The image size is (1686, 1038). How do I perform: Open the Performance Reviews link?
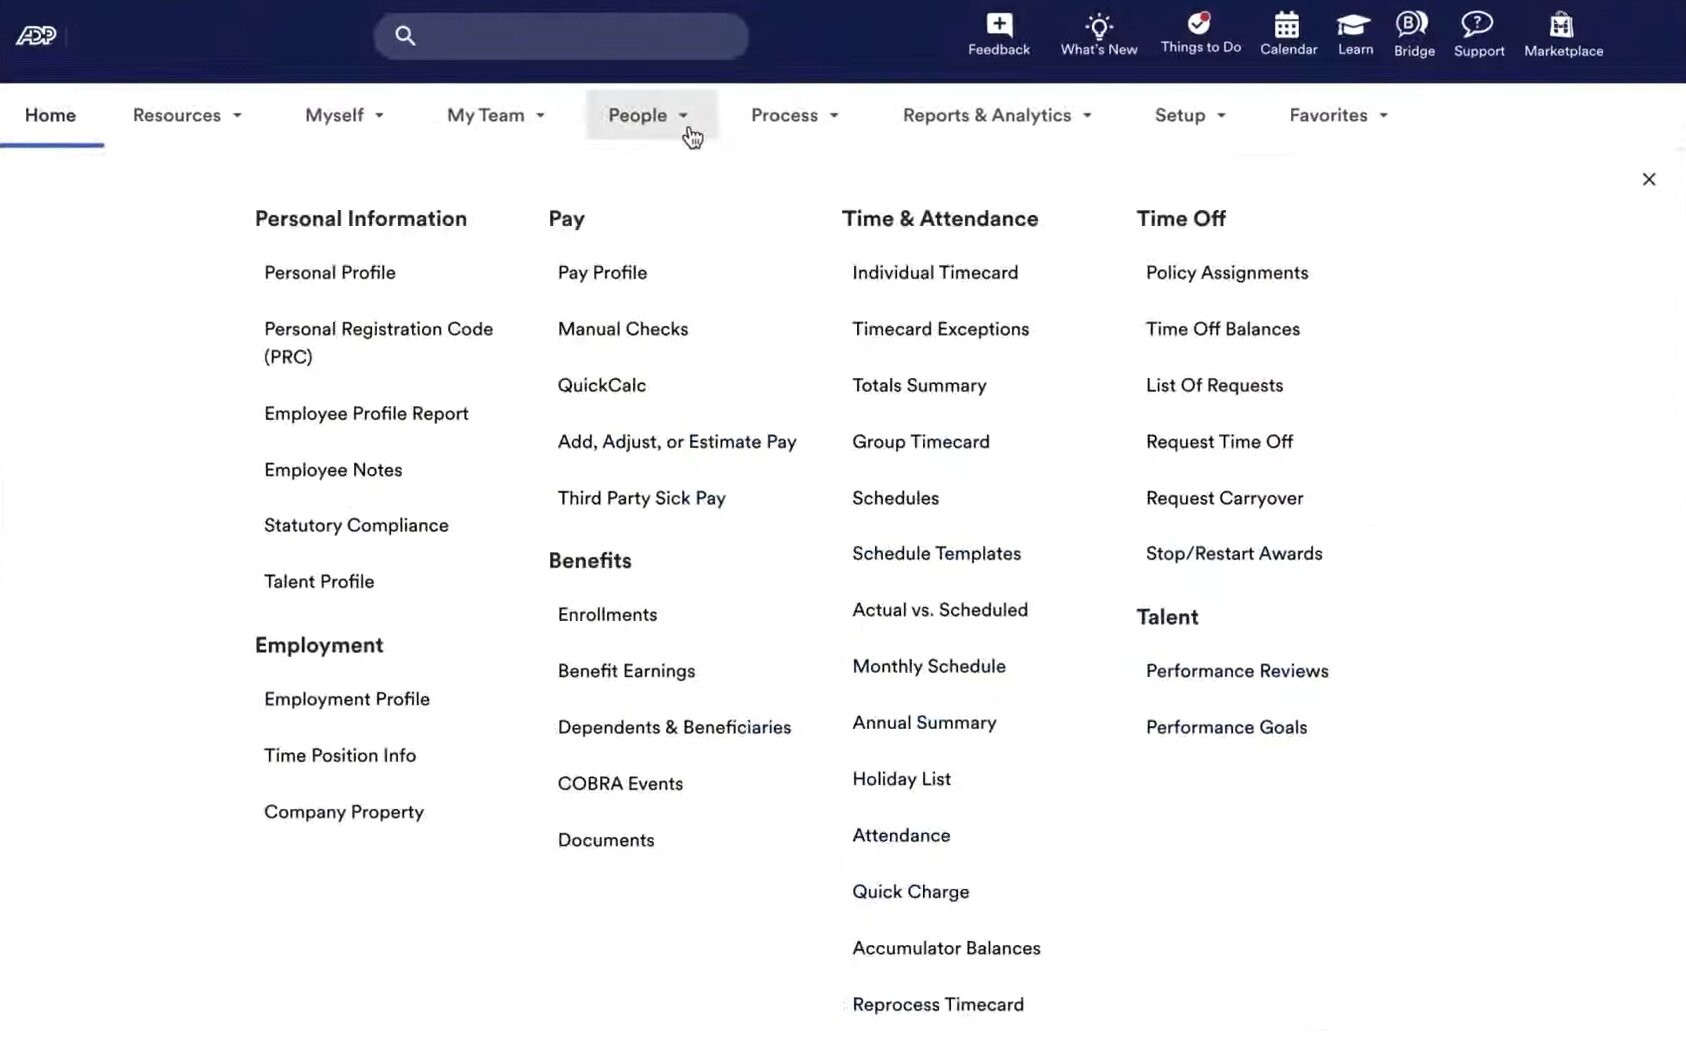(1236, 670)
